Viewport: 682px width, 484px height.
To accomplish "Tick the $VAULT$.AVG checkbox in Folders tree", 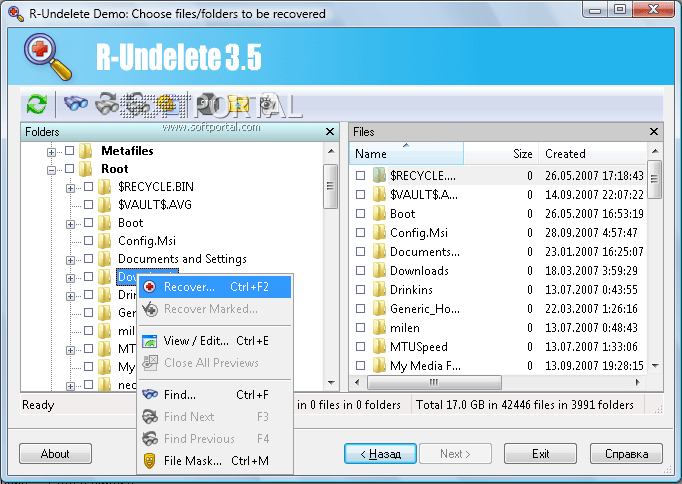I will pyautogui.click(x=88, y=204).
